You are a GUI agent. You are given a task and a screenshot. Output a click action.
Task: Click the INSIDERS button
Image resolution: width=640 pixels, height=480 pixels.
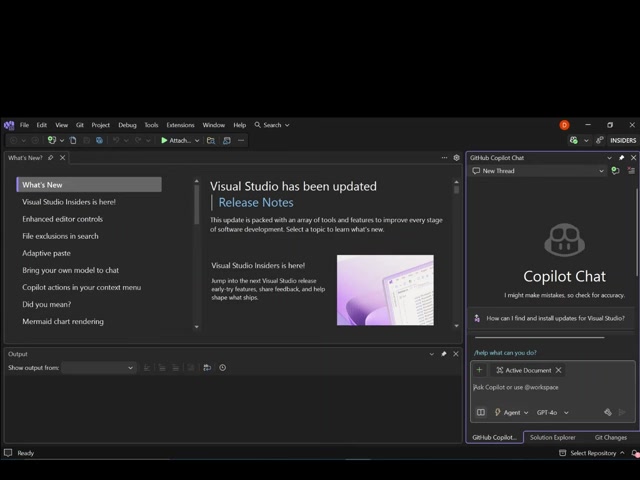[x=623, y=140]
